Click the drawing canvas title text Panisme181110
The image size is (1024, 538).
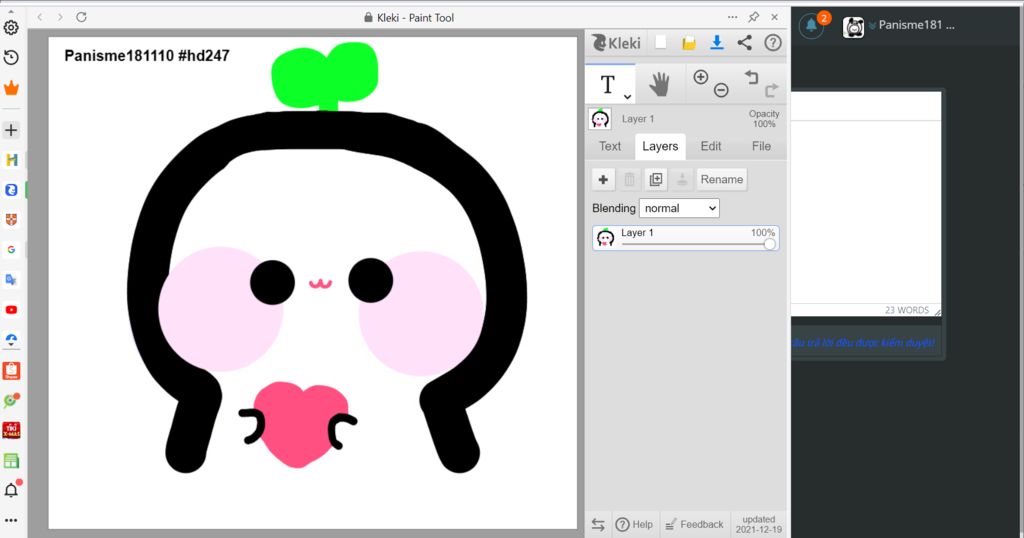[119, 56]
